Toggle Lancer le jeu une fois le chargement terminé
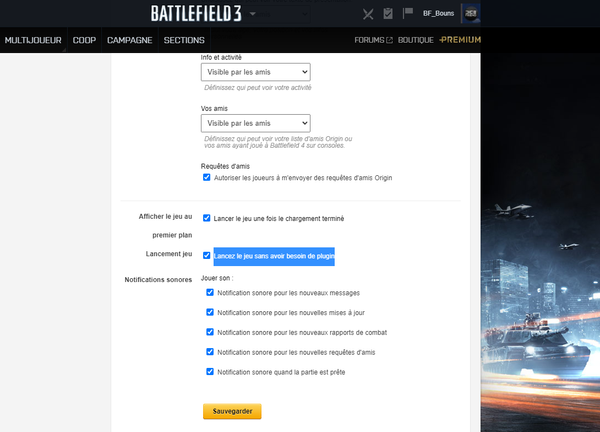This screenshot has height=432, width=600. (207, 218)
